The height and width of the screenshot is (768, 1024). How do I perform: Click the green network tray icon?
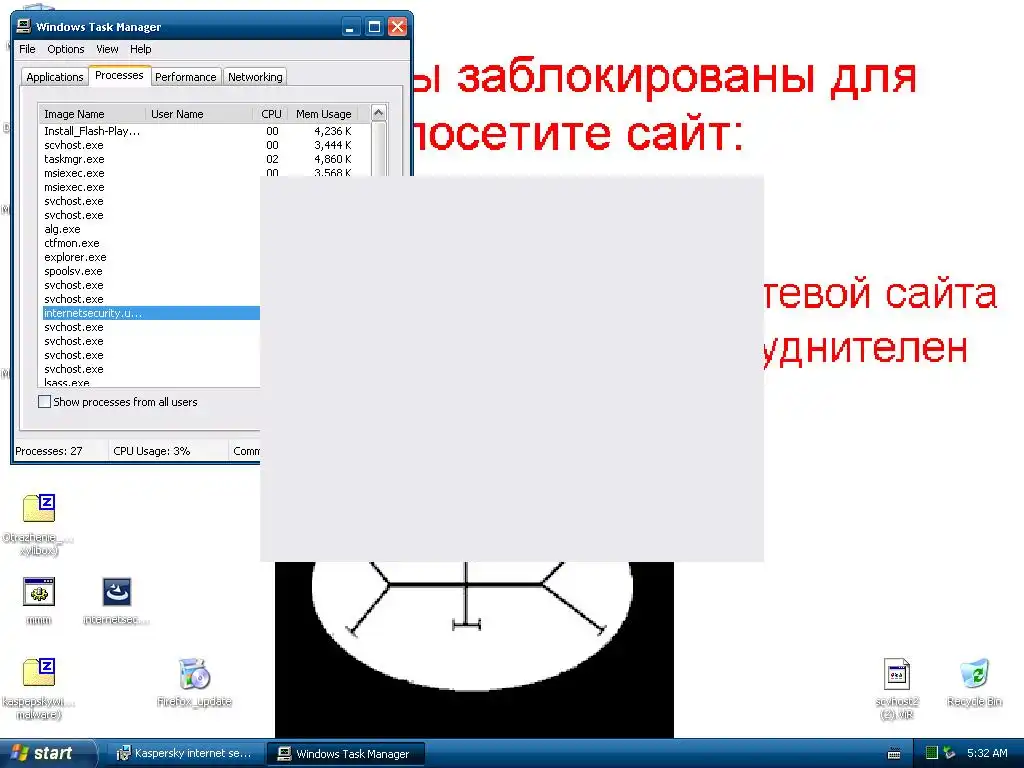point(932,753)
